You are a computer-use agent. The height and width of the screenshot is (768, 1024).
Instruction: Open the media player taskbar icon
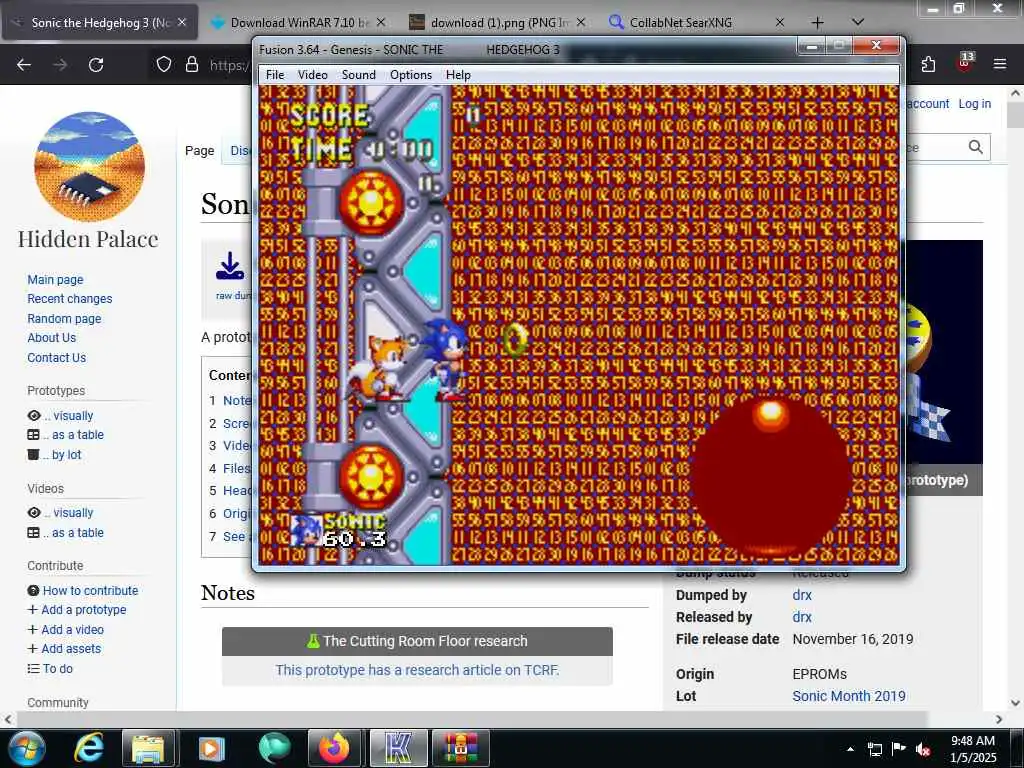(211, 748)
